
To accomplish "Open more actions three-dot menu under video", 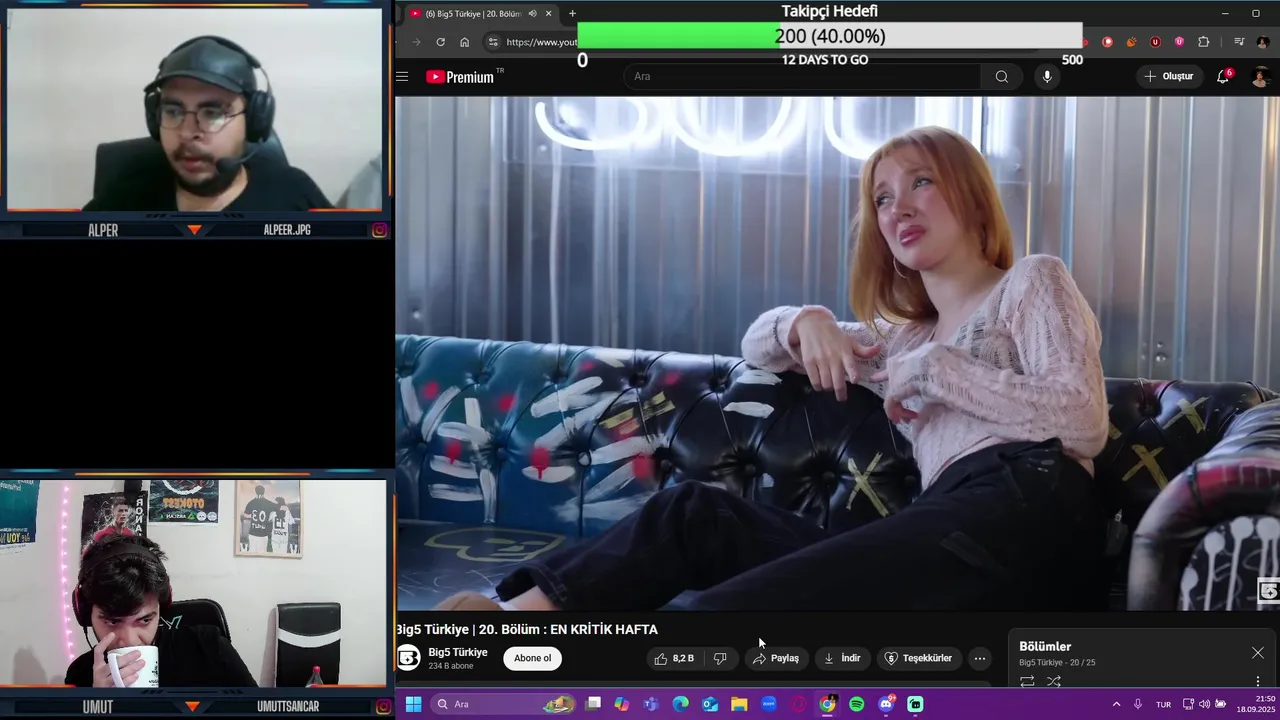I will coord(980,658).
